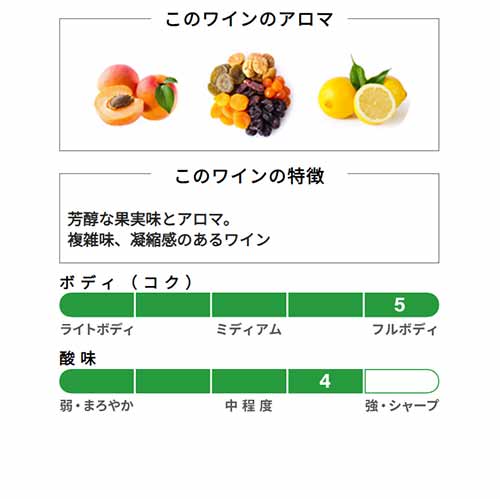Viewport: 500px width, 499px height.
Task: Select the first acidity bar segment
Action: 97,381
